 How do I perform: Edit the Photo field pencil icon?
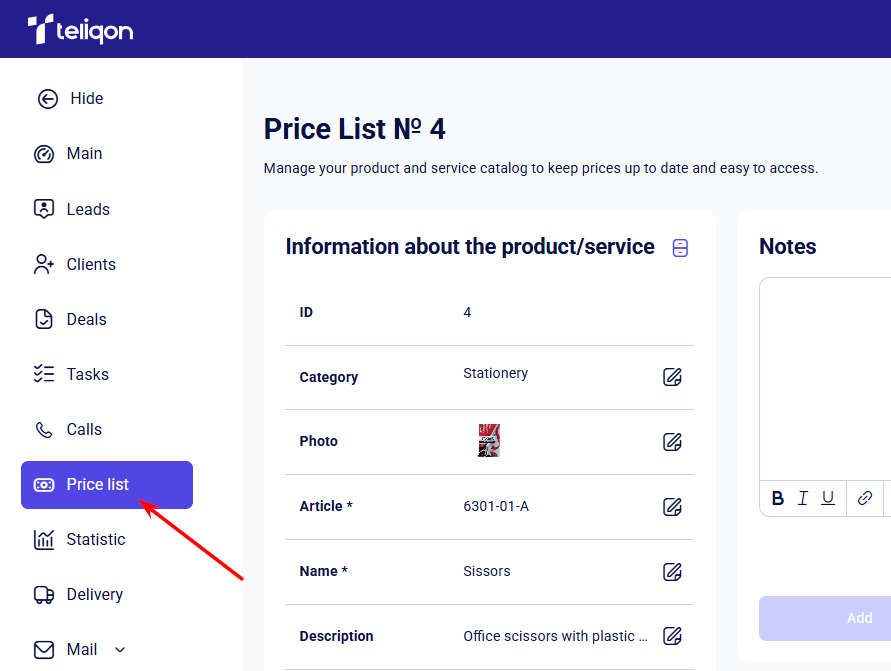pyautogui.click(x=673, y=441)
